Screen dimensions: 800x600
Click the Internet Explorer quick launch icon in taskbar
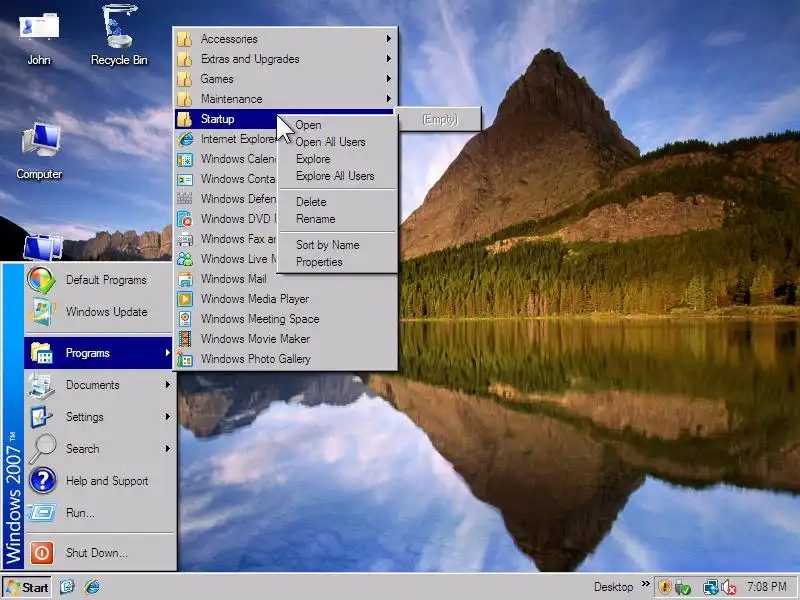click(92, 587)
